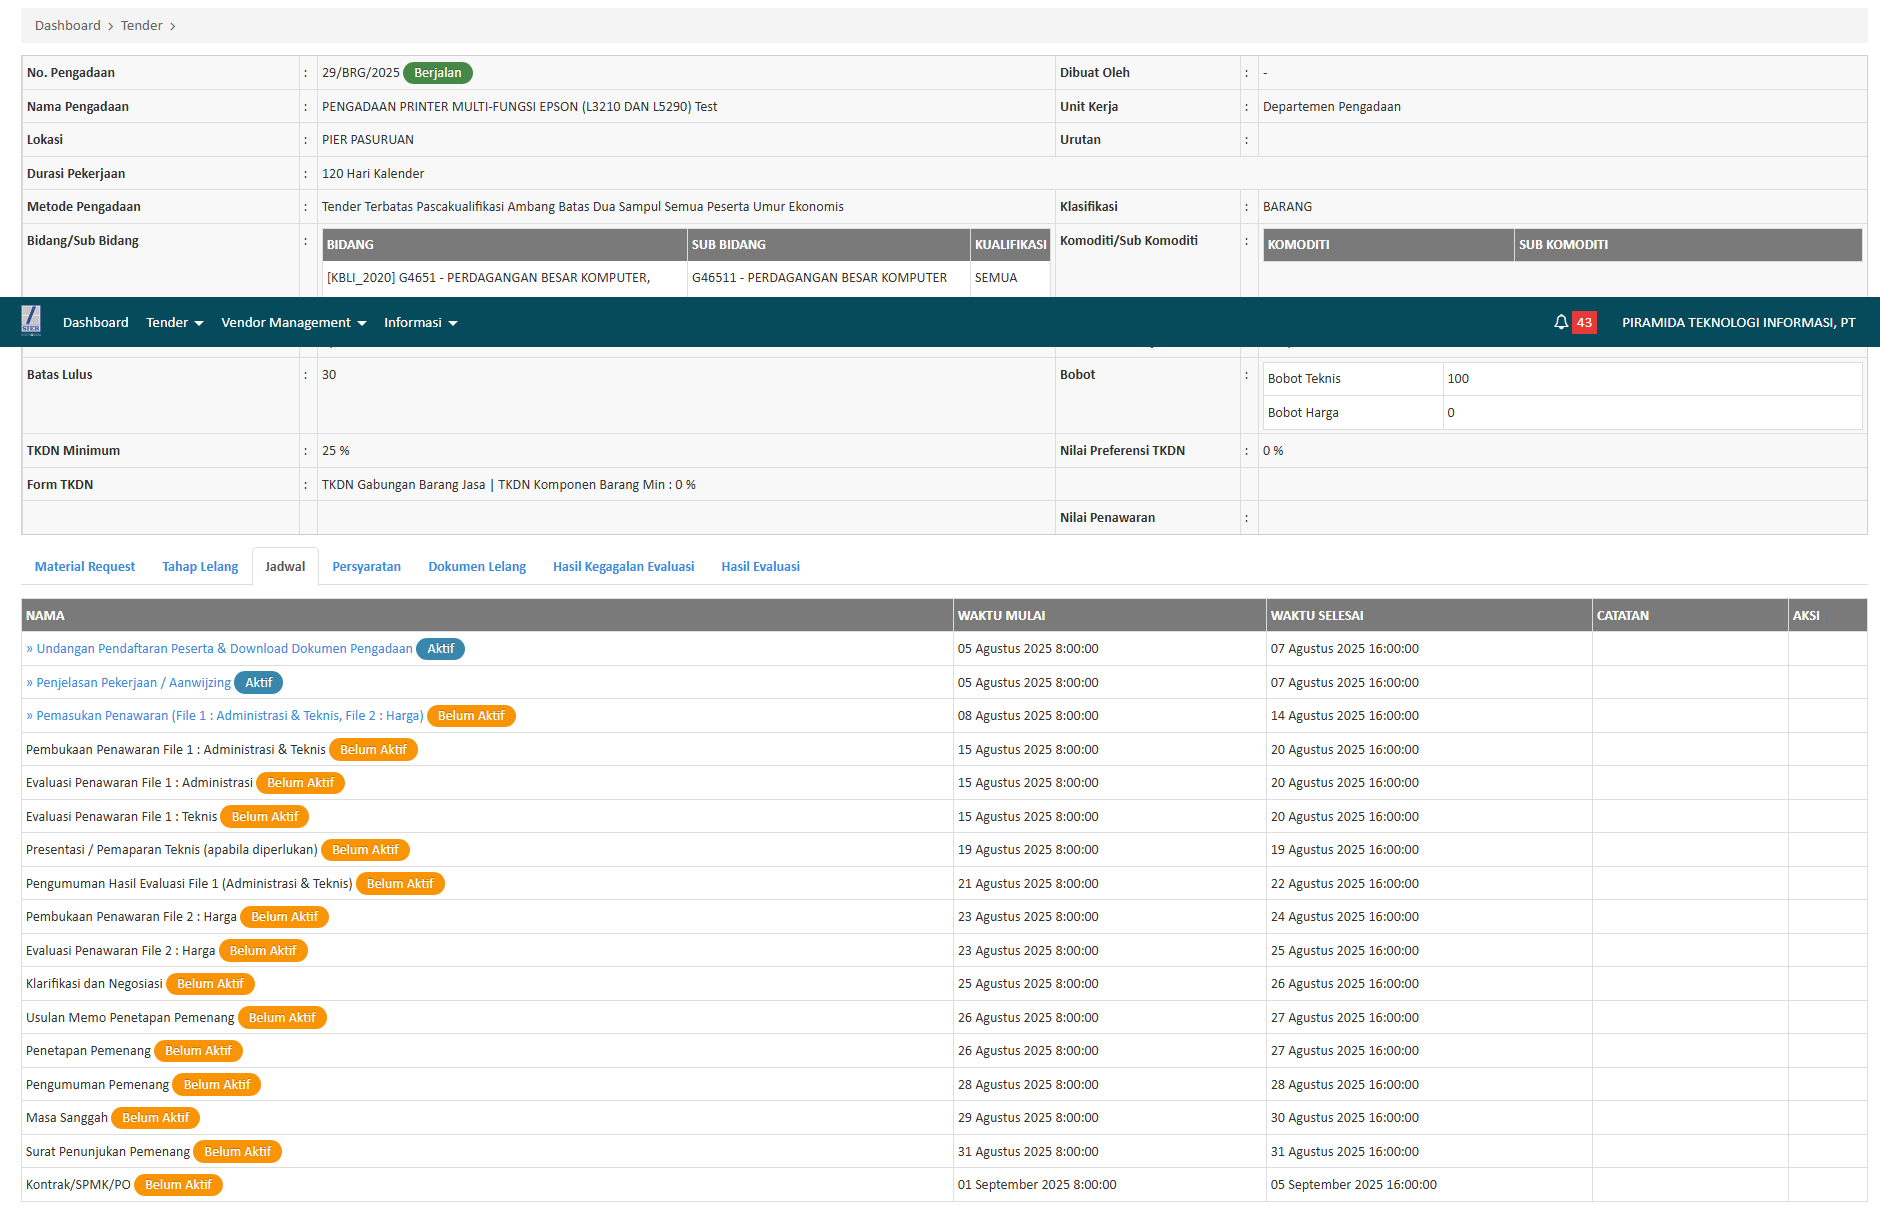Image resolution: width=1880 pixels, height=1217 pixels.
Task: Switch to the Material Request tab
Action: pyautogui.click(x=85, y=566)
